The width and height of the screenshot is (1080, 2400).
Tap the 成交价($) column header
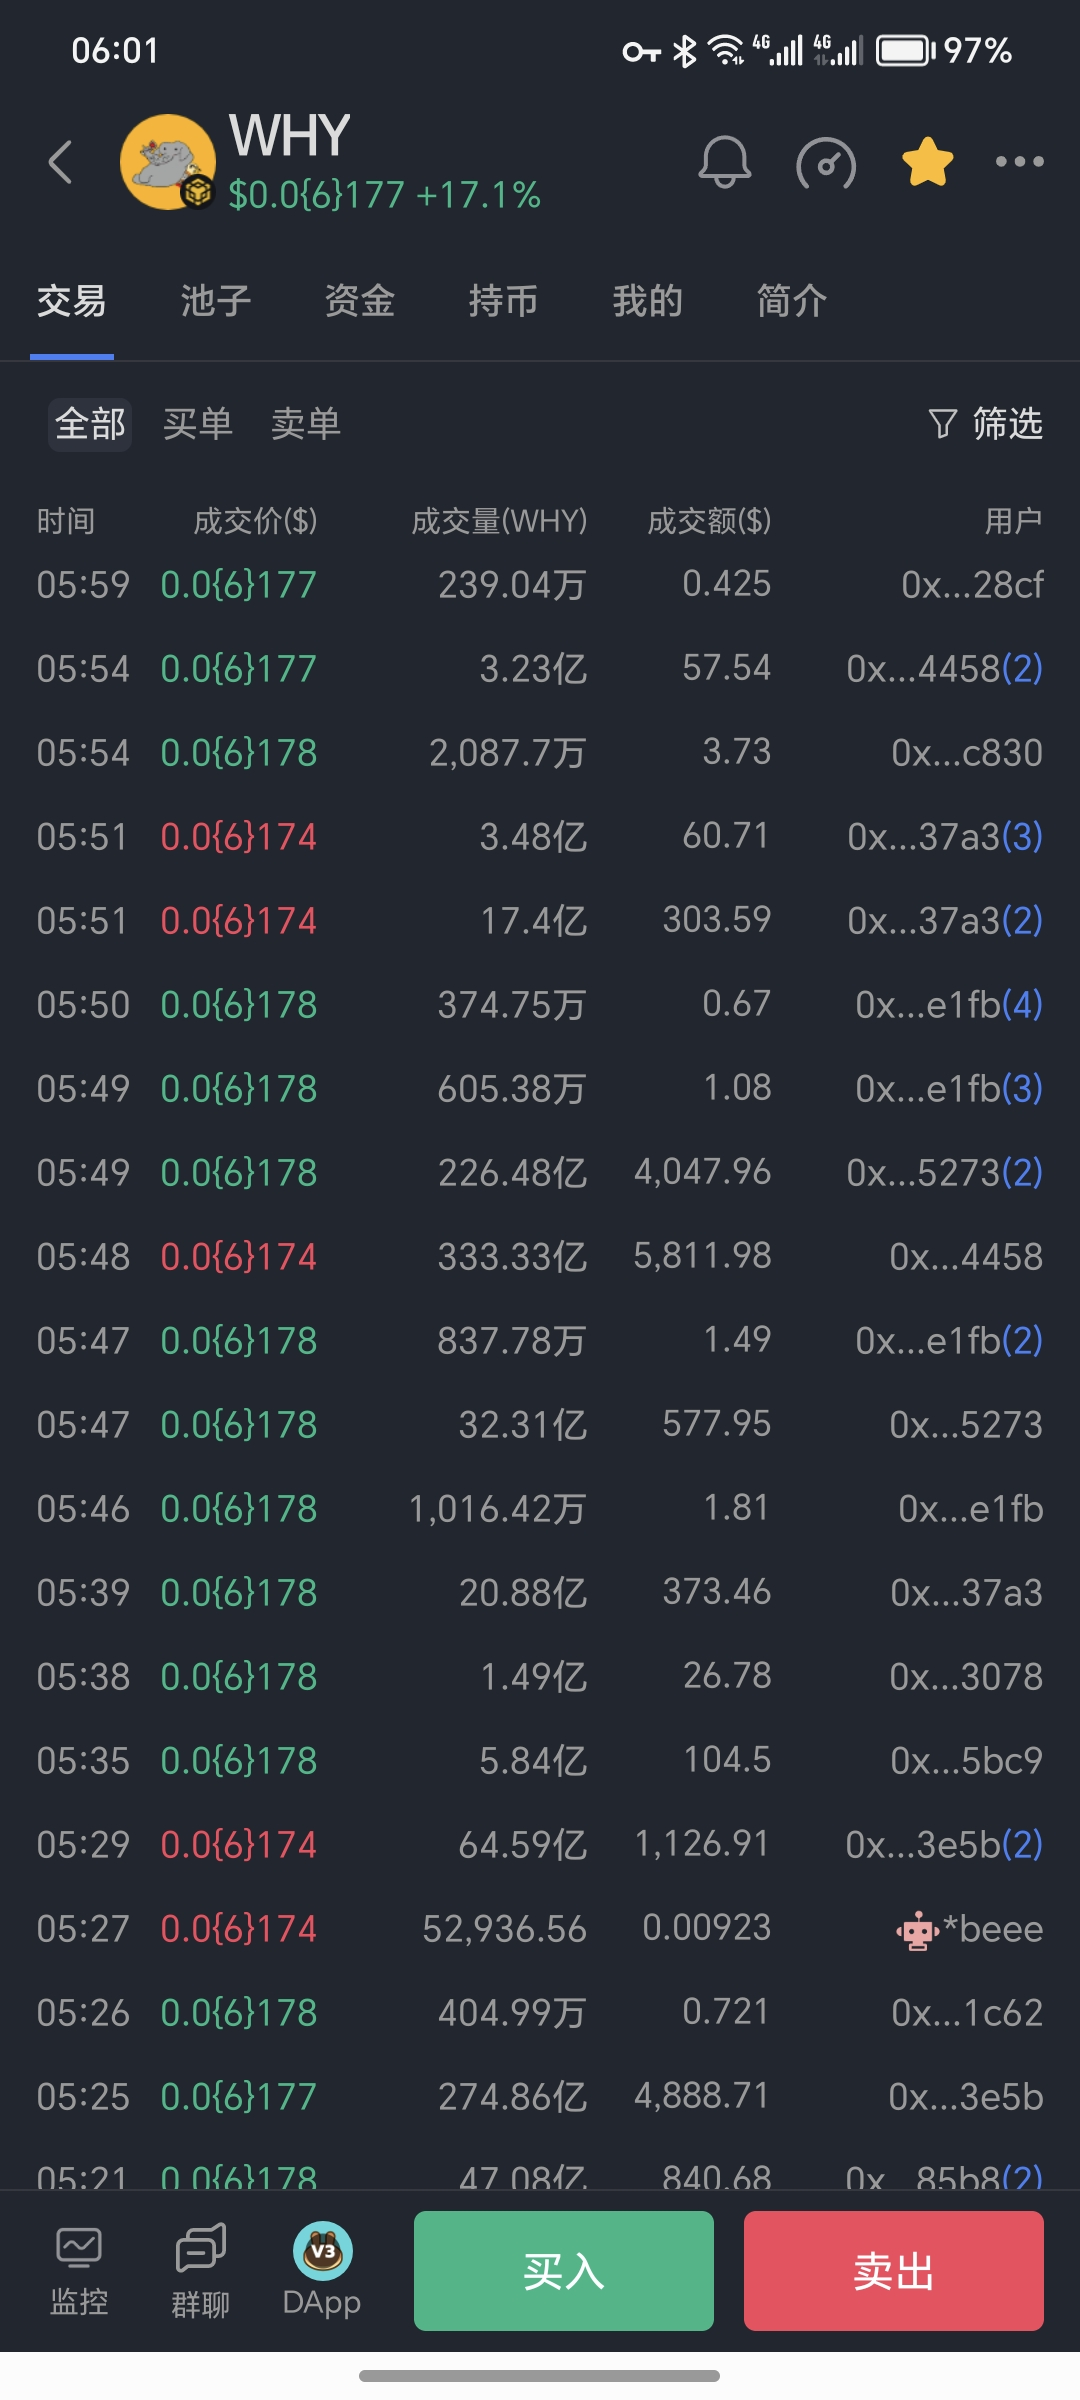point(255,521)
